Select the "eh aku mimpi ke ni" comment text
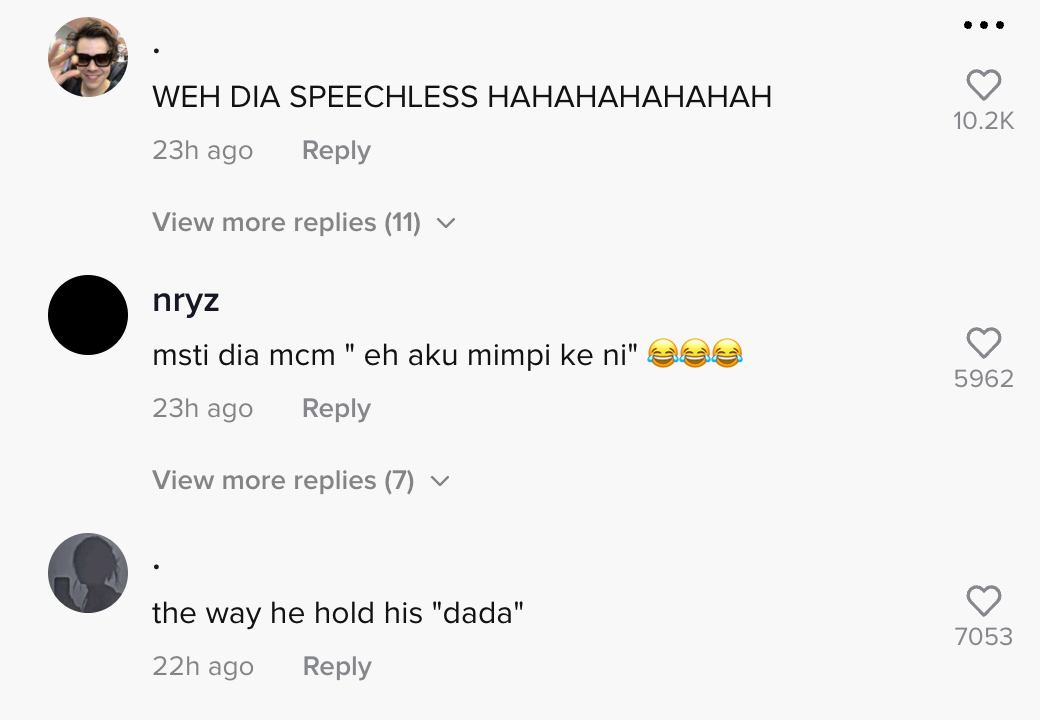Image resolution: width=1040 pixels, height=720 pixels. point(395,355)
